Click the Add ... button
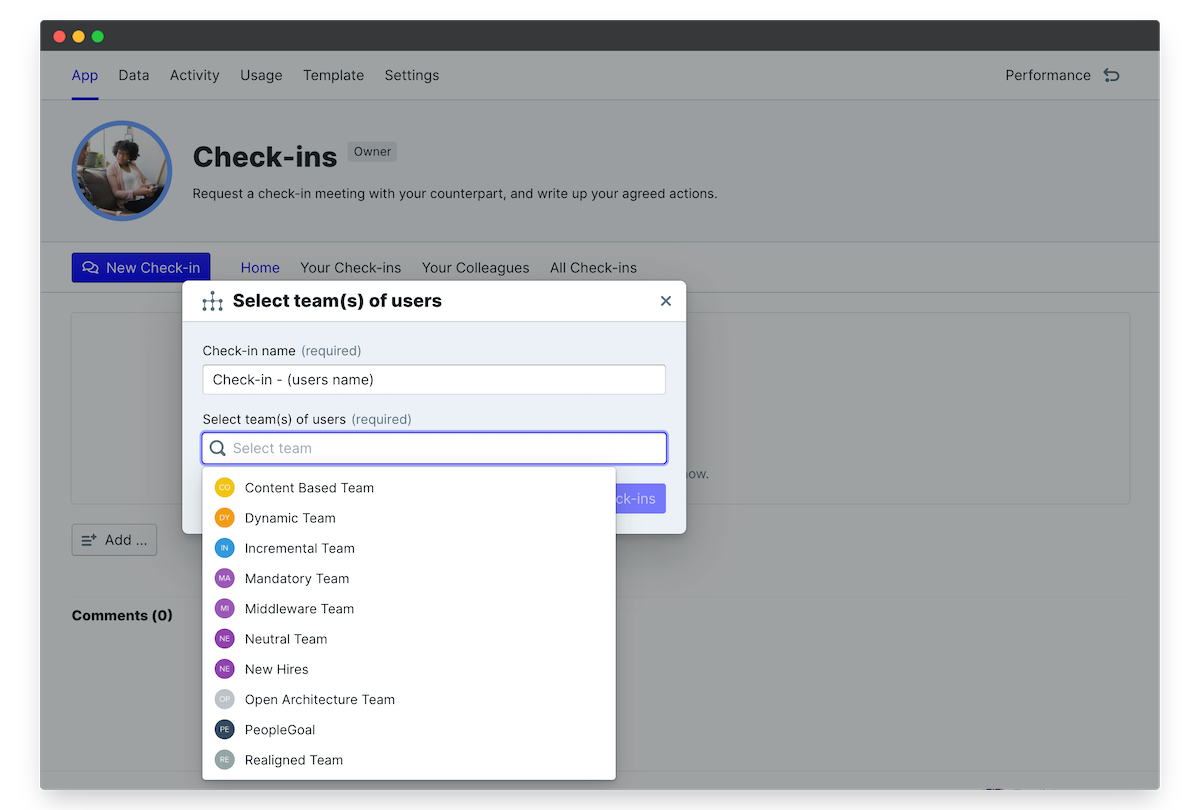 114,540
